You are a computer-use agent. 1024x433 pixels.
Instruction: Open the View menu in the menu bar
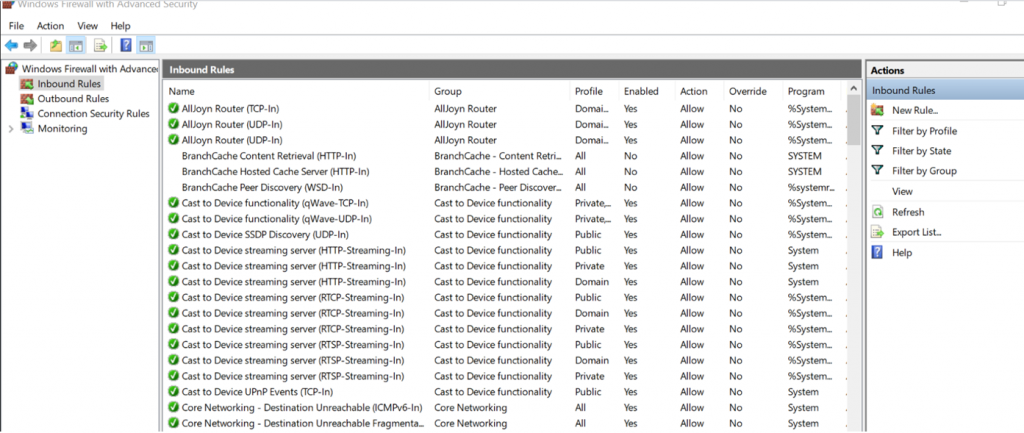click(88, 26)
